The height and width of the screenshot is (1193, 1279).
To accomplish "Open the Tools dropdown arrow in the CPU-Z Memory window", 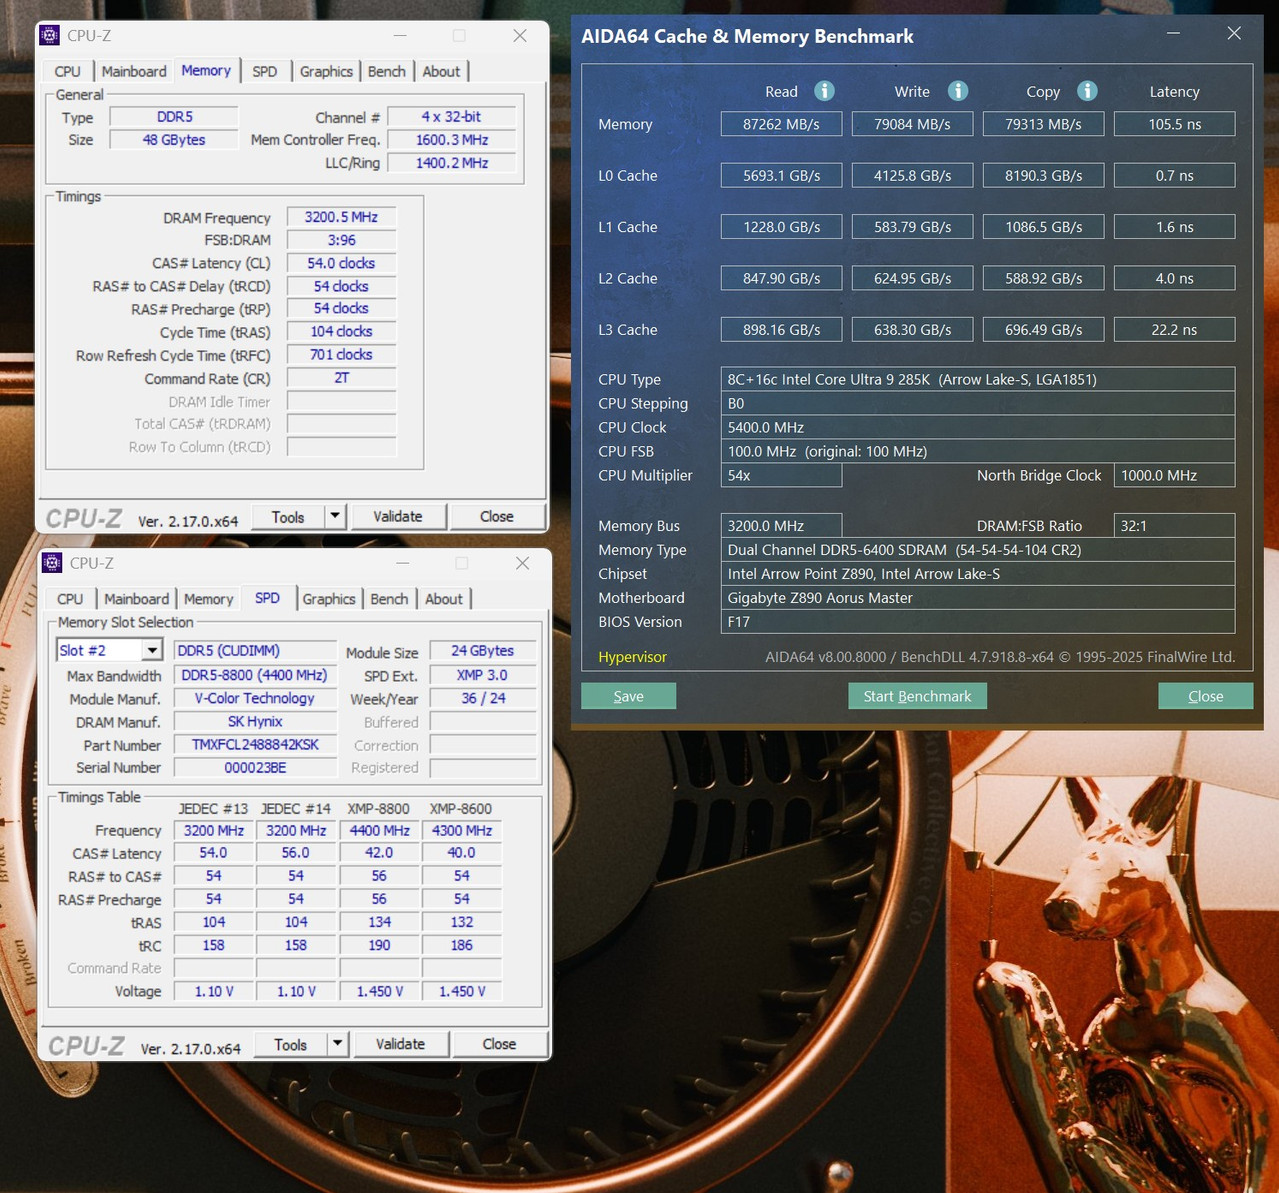I will (x=336, y=516).
